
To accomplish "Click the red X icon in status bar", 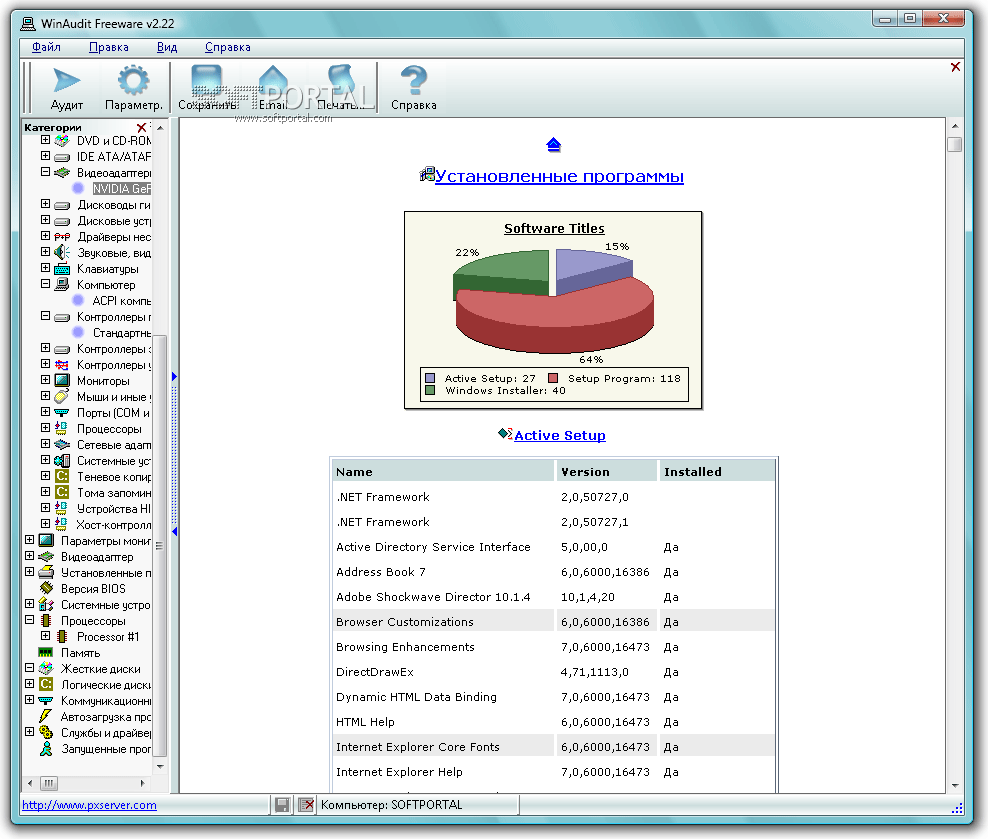I will coord(306,804).
